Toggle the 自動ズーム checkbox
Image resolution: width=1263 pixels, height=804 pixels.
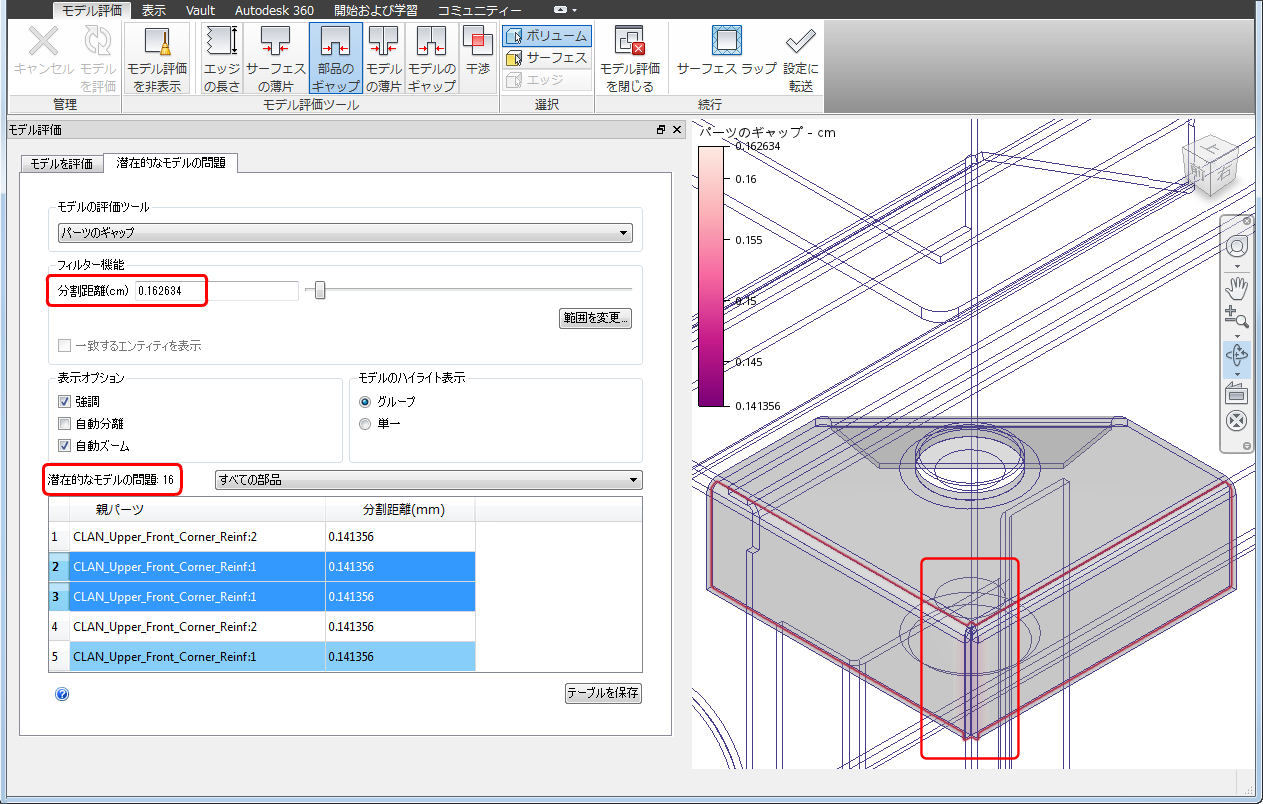64,445
